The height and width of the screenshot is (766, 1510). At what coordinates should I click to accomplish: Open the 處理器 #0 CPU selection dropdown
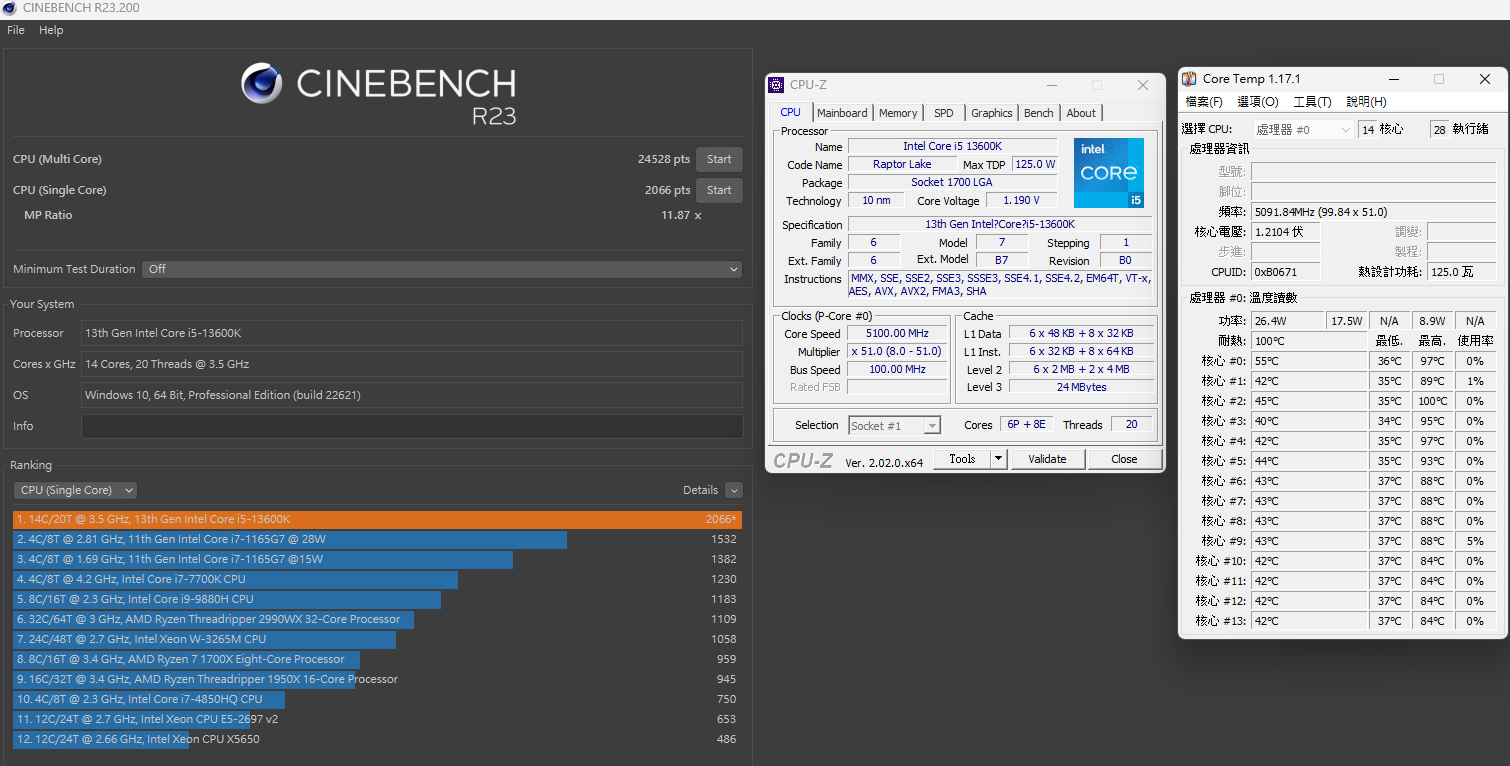(1302, 130)
